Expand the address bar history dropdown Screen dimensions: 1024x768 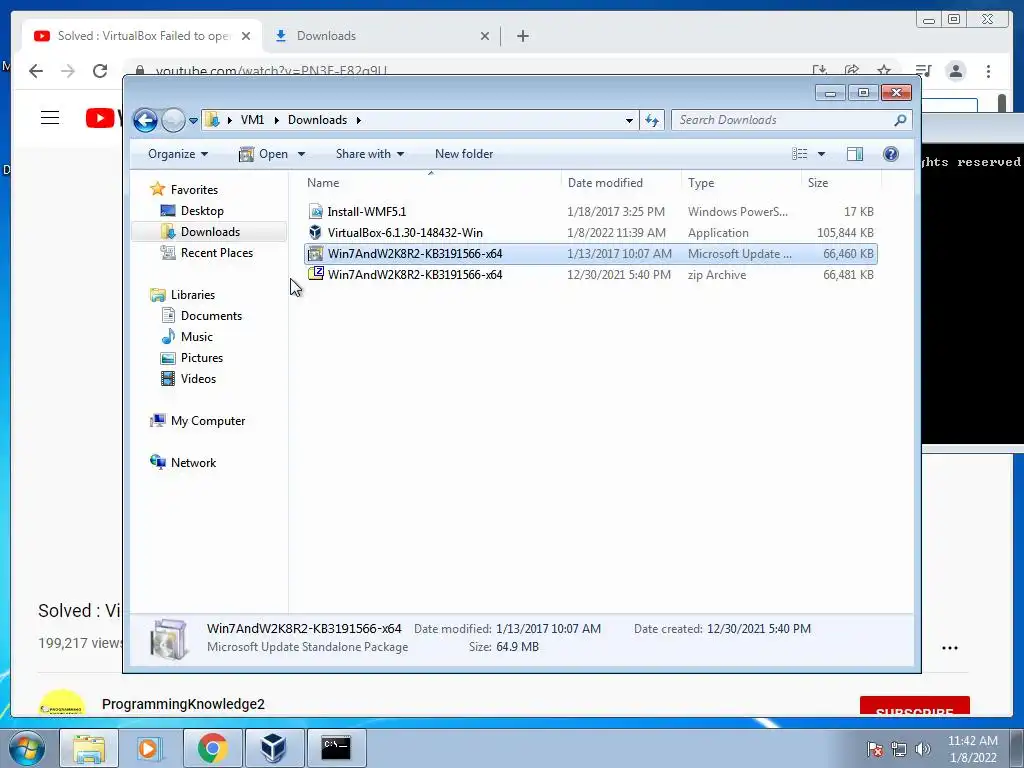[x=629, y=120]
